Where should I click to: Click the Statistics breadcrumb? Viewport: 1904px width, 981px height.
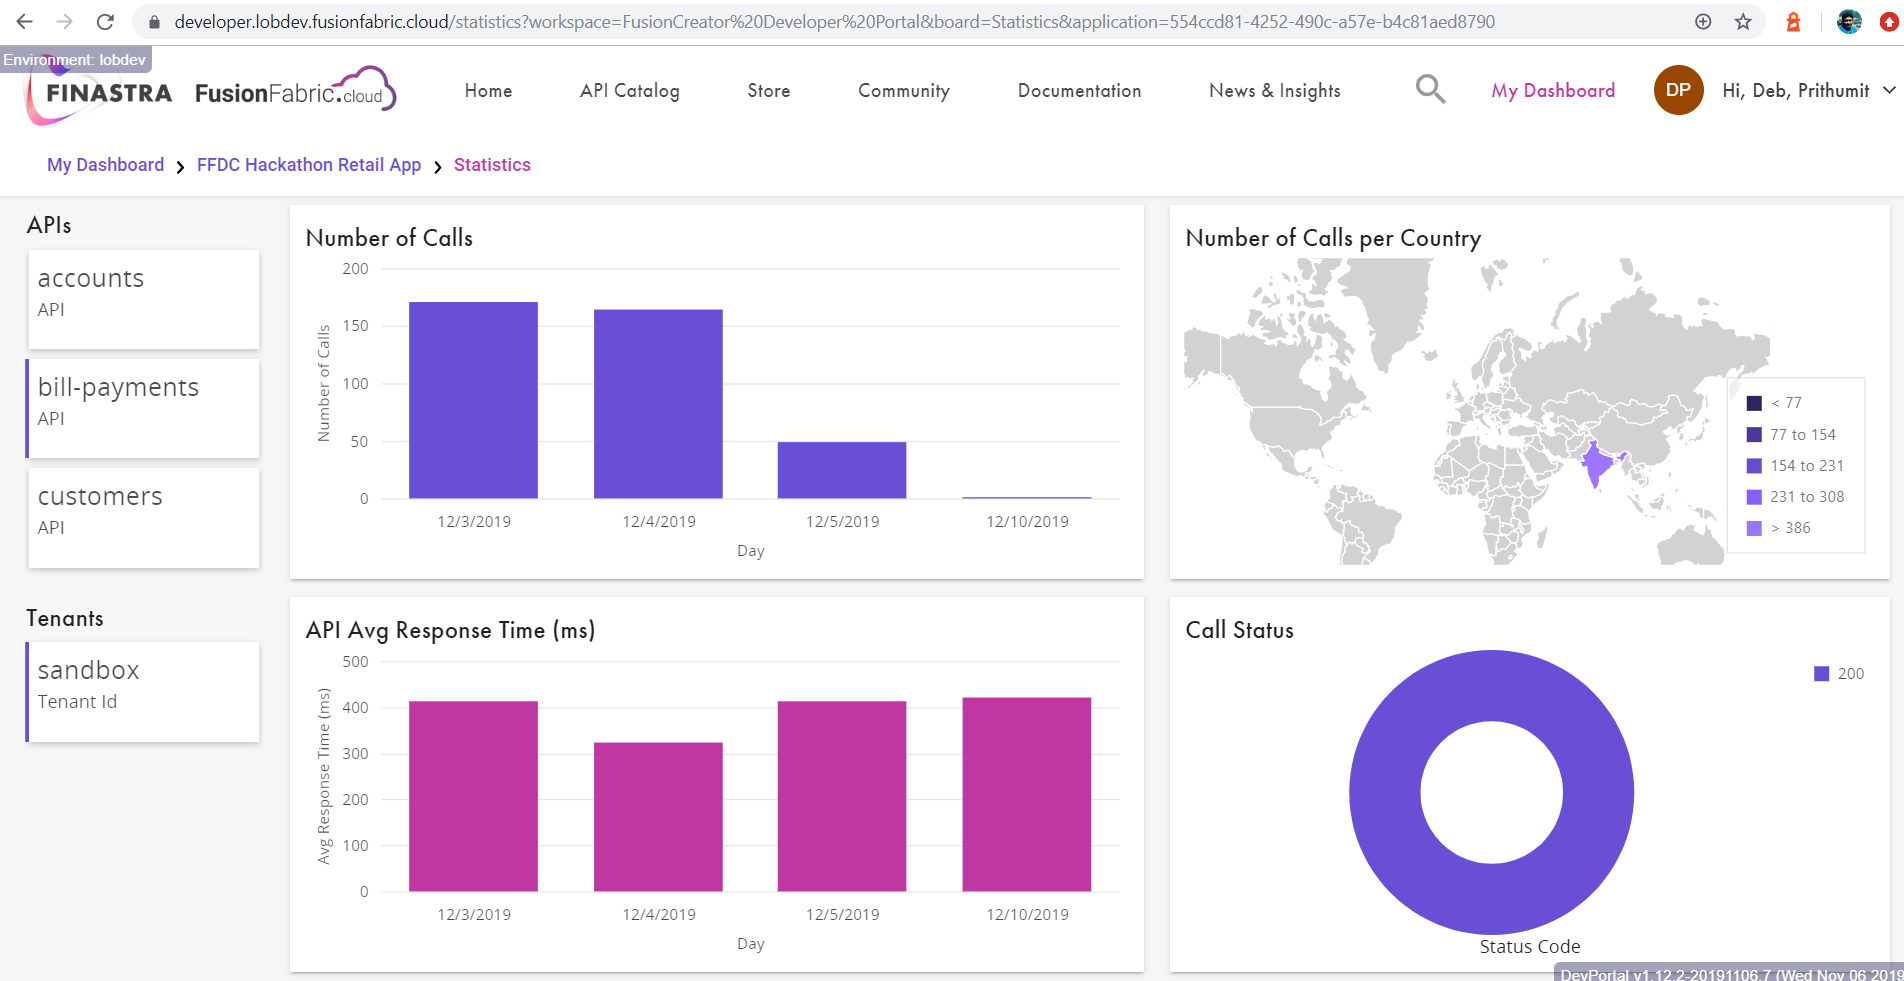coord(492,165)
